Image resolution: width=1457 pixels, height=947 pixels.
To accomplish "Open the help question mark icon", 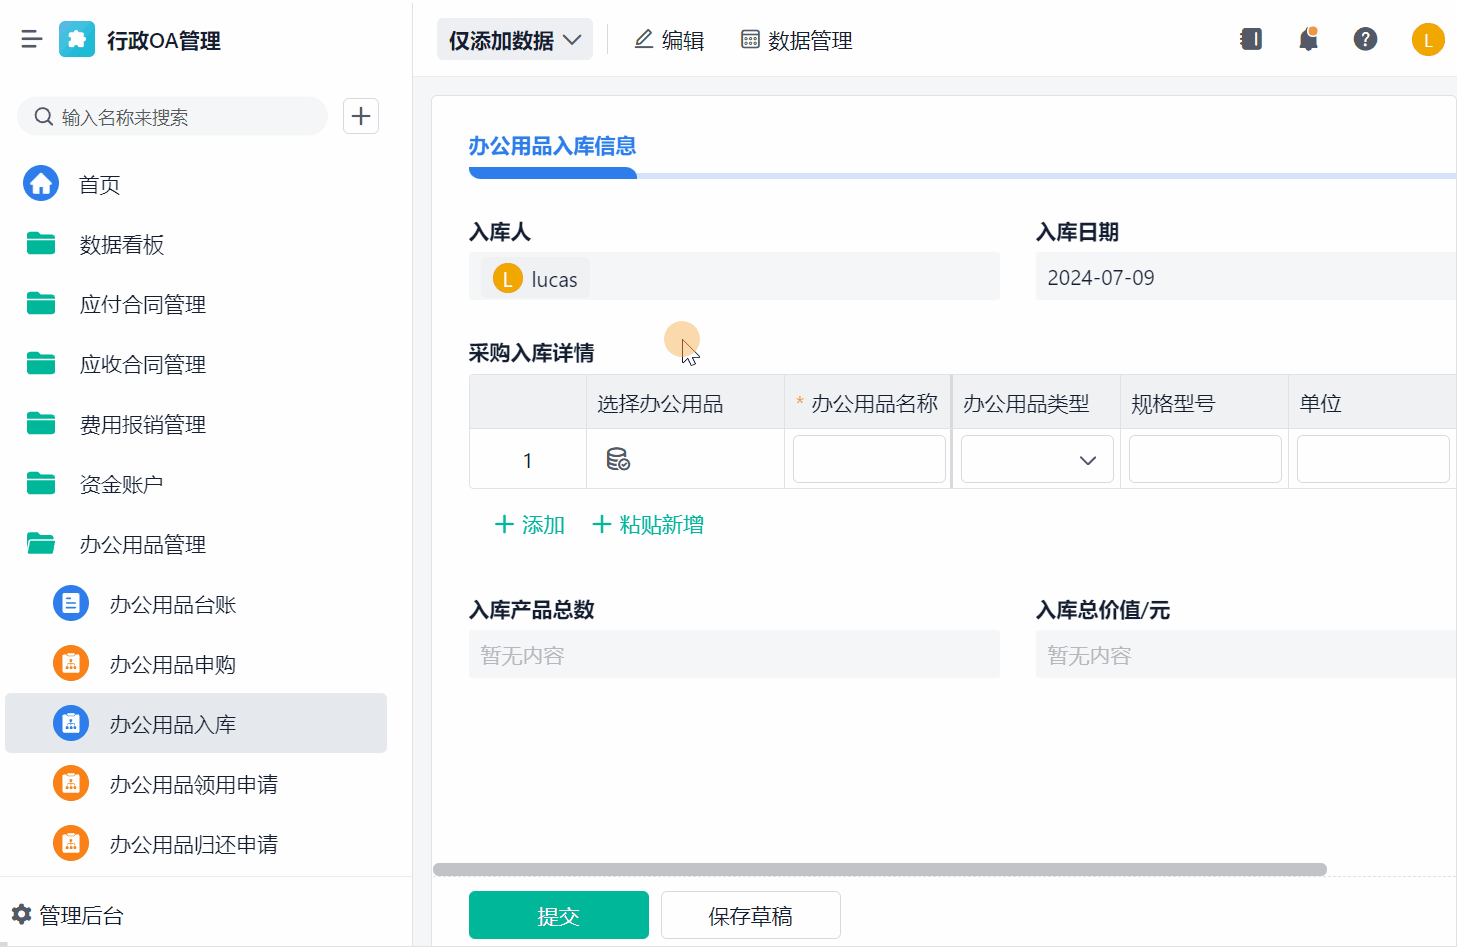I will point(1365,40).
